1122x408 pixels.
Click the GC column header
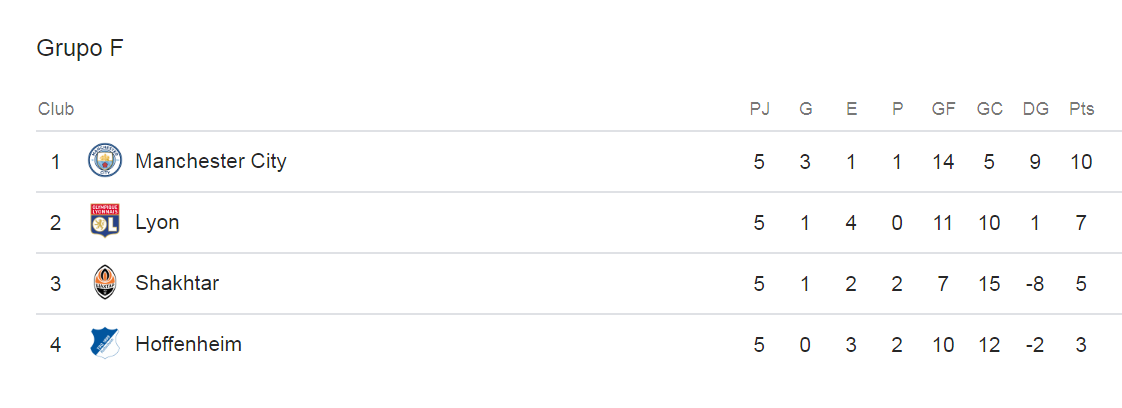pos(989,109)
